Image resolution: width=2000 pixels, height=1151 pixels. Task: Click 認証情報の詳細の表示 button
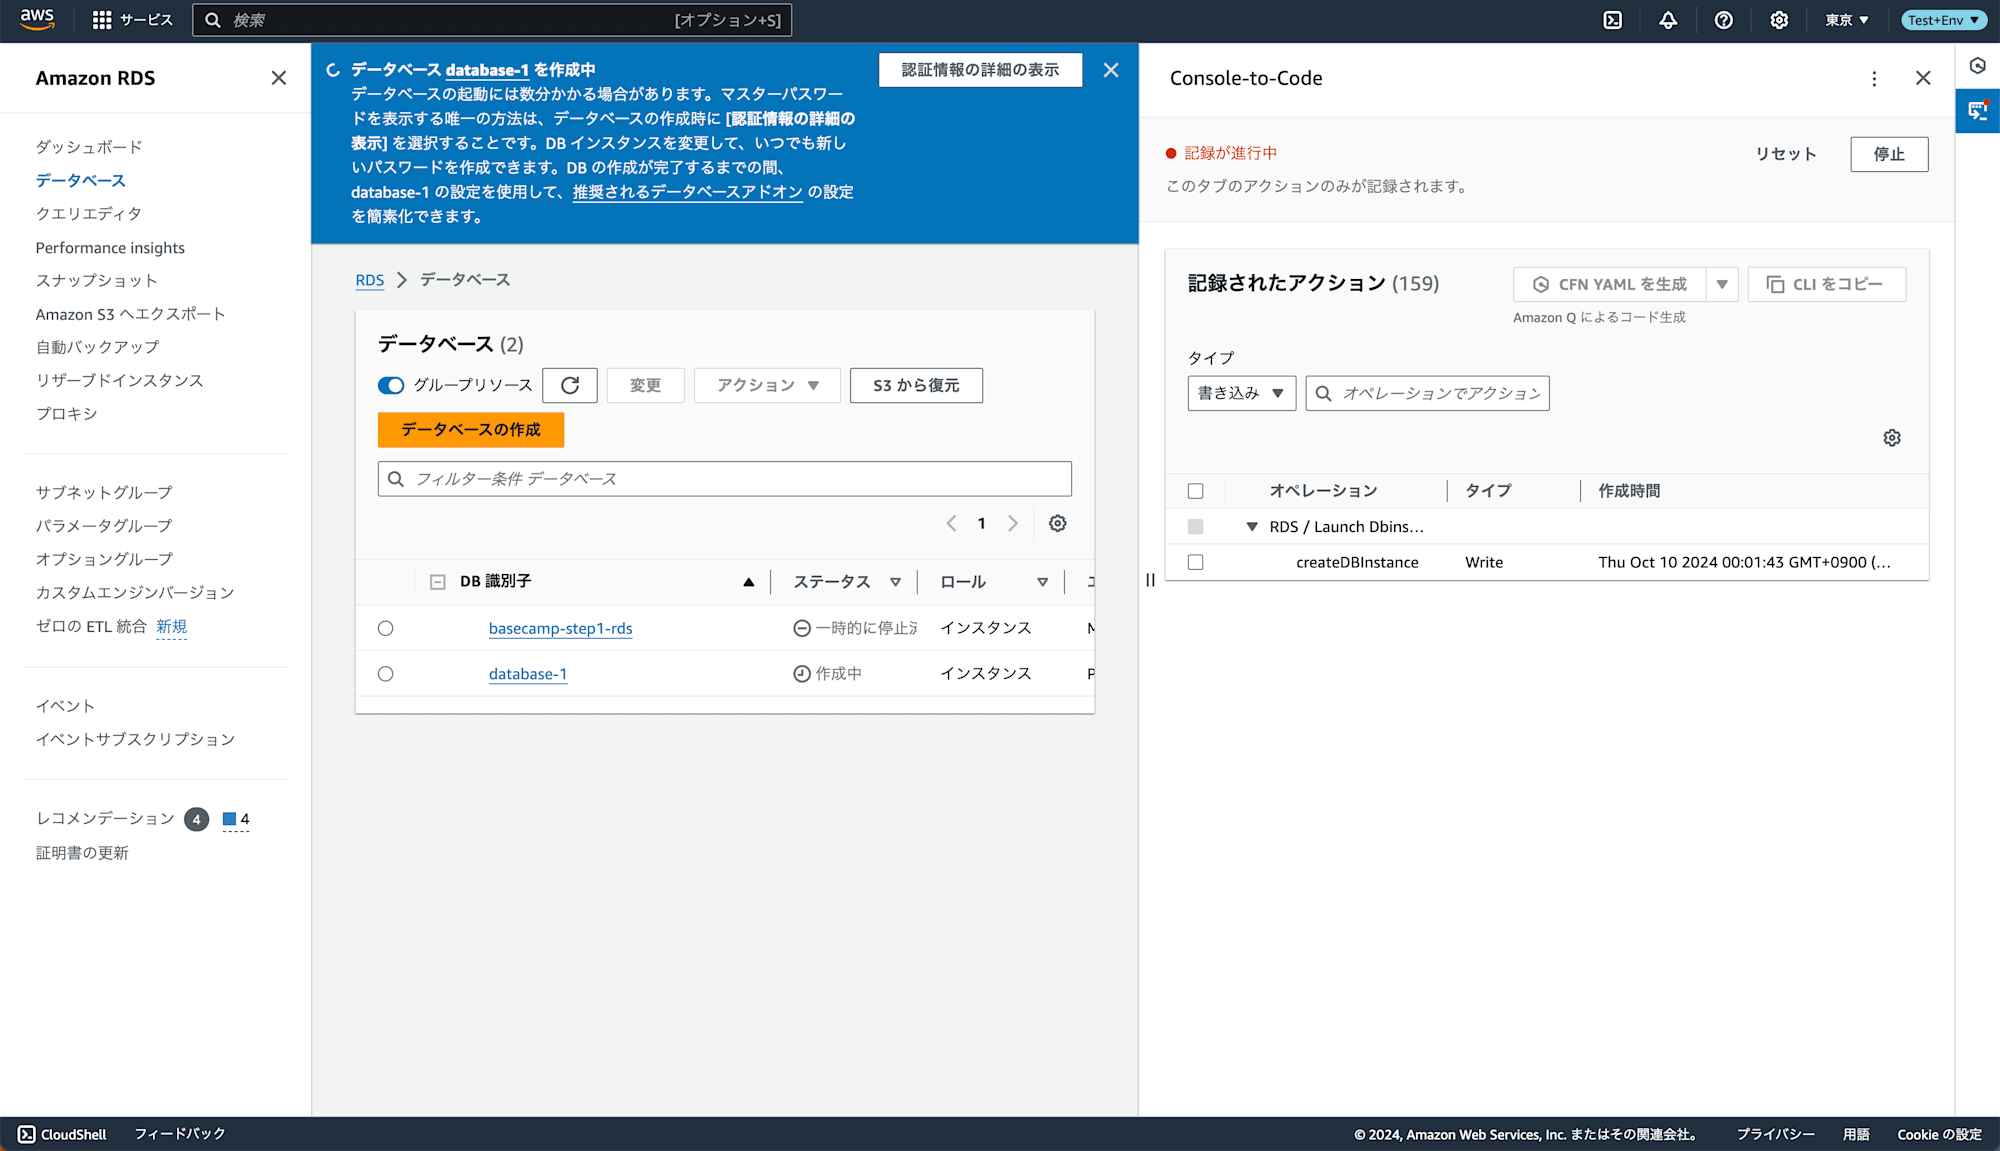coord(980,70)
